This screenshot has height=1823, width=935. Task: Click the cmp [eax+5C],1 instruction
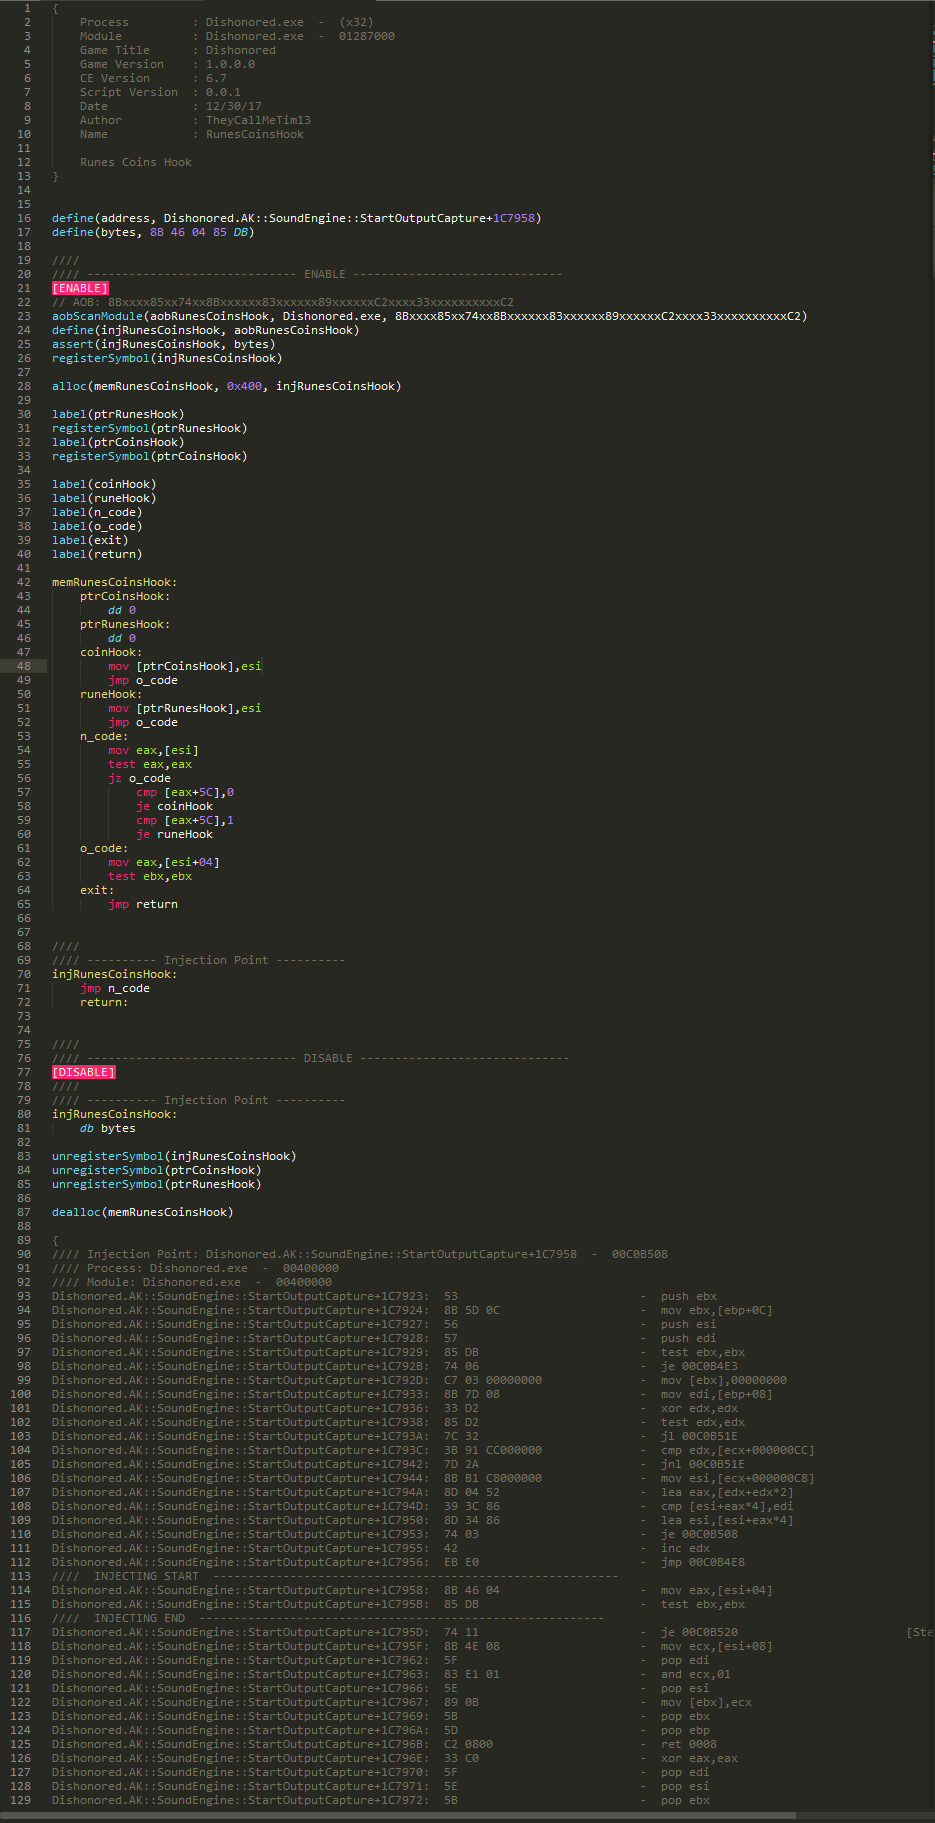pyautogui.click(x=185, y=820)
